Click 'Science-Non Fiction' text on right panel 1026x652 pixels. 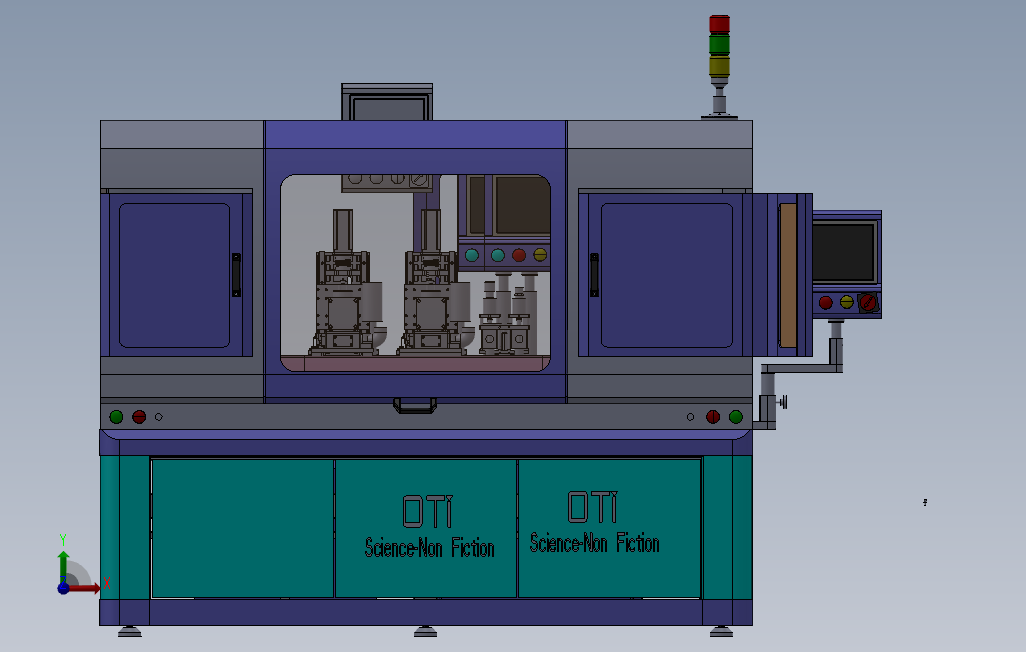(x=595, y=543)
